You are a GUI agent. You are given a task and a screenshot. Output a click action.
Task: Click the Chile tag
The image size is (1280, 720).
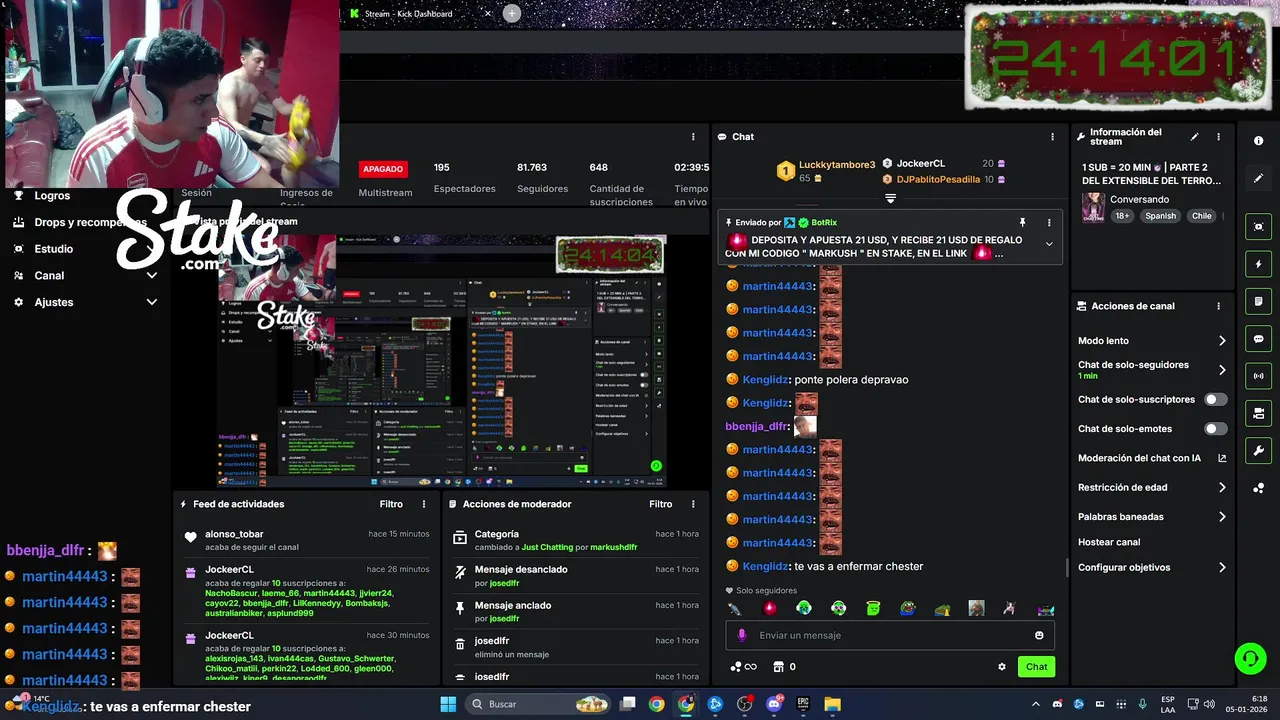[1201, 216]
